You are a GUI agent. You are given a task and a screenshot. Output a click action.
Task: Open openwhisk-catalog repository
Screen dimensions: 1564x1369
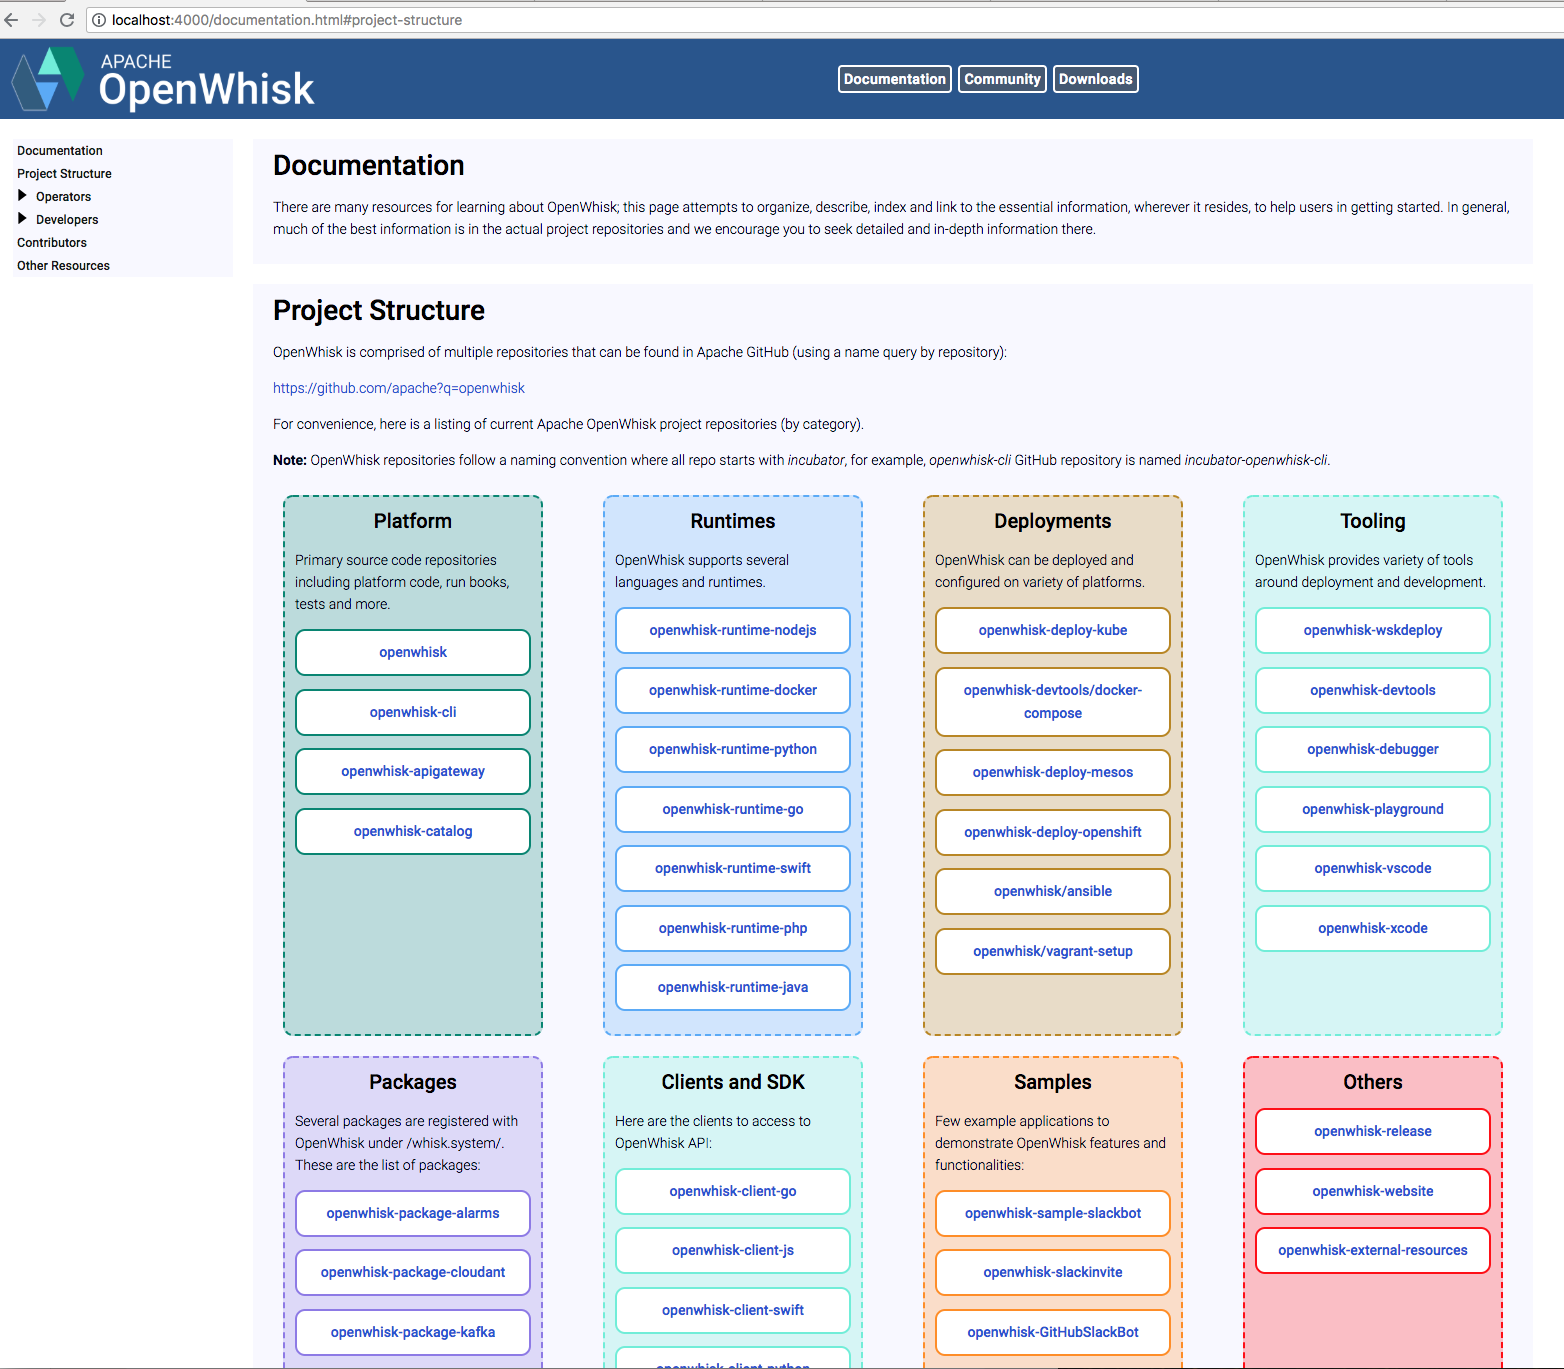413,831
